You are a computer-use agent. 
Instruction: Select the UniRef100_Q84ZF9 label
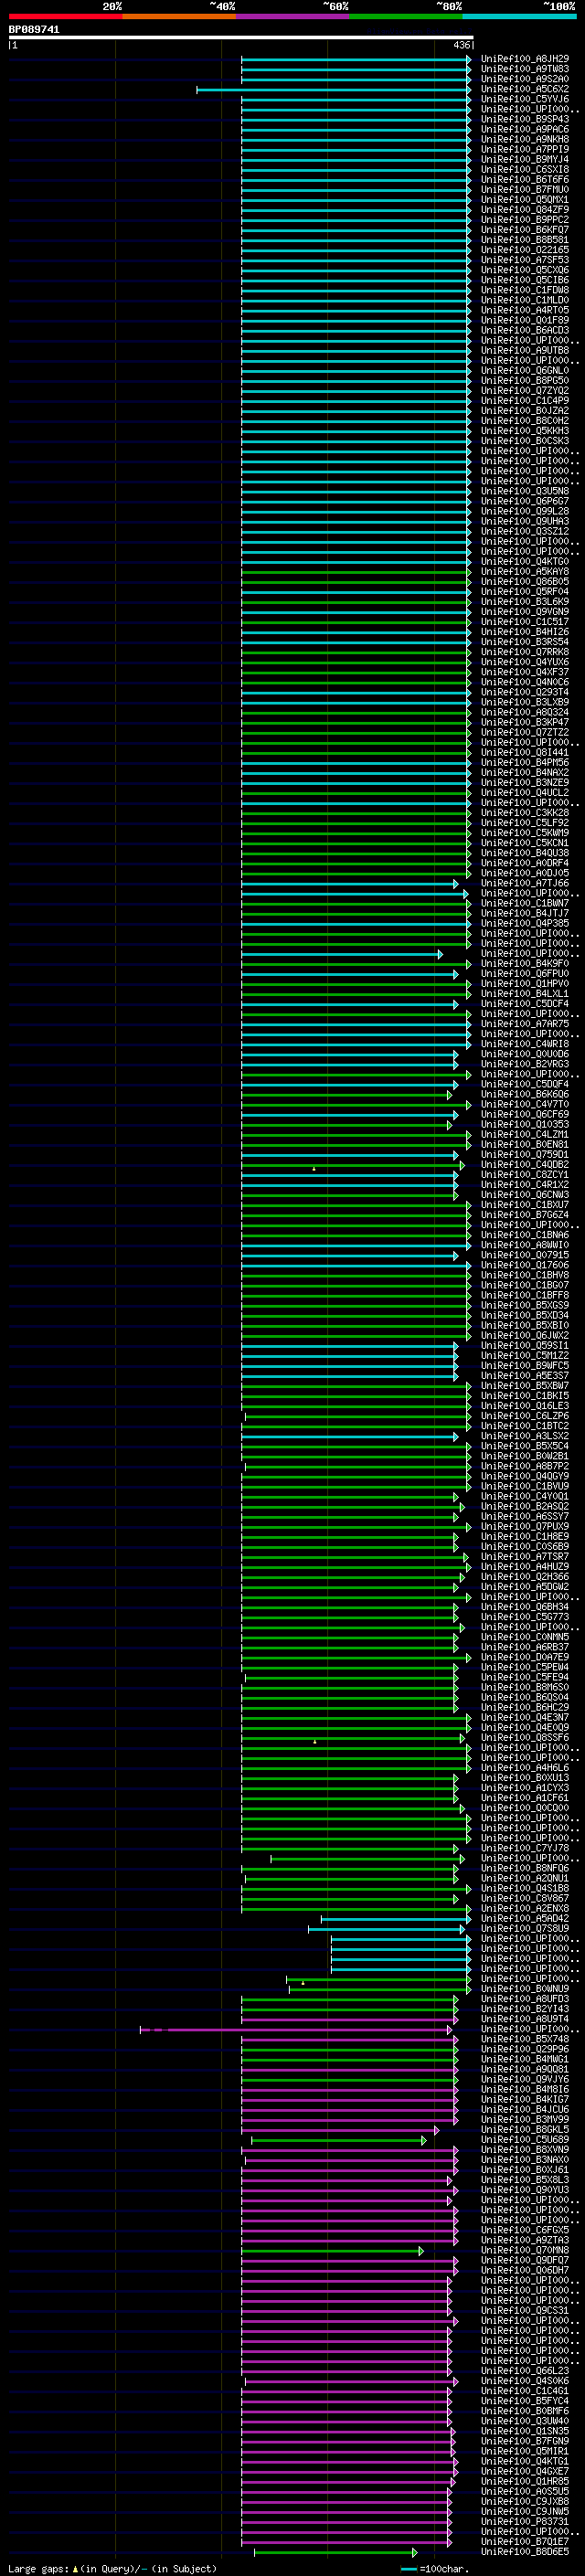click(525, 209)
